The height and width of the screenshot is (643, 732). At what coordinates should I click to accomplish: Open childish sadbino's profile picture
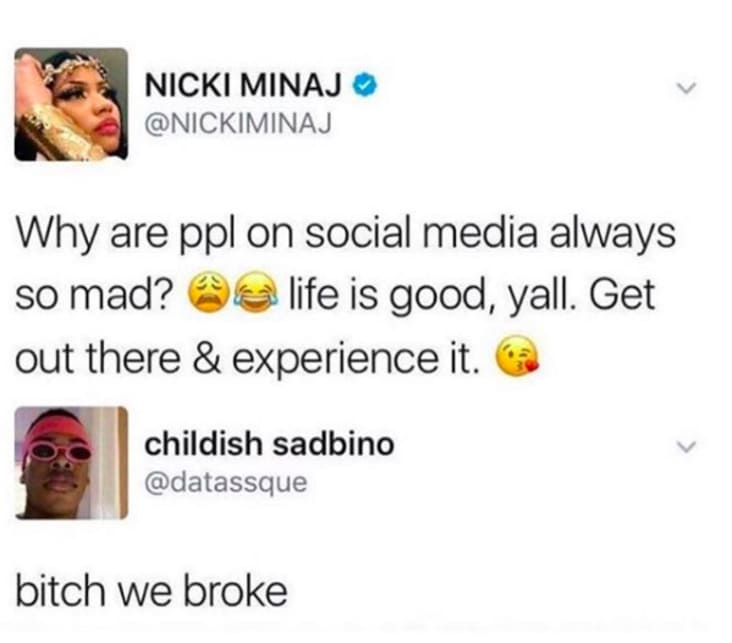(x=71, y=463)
